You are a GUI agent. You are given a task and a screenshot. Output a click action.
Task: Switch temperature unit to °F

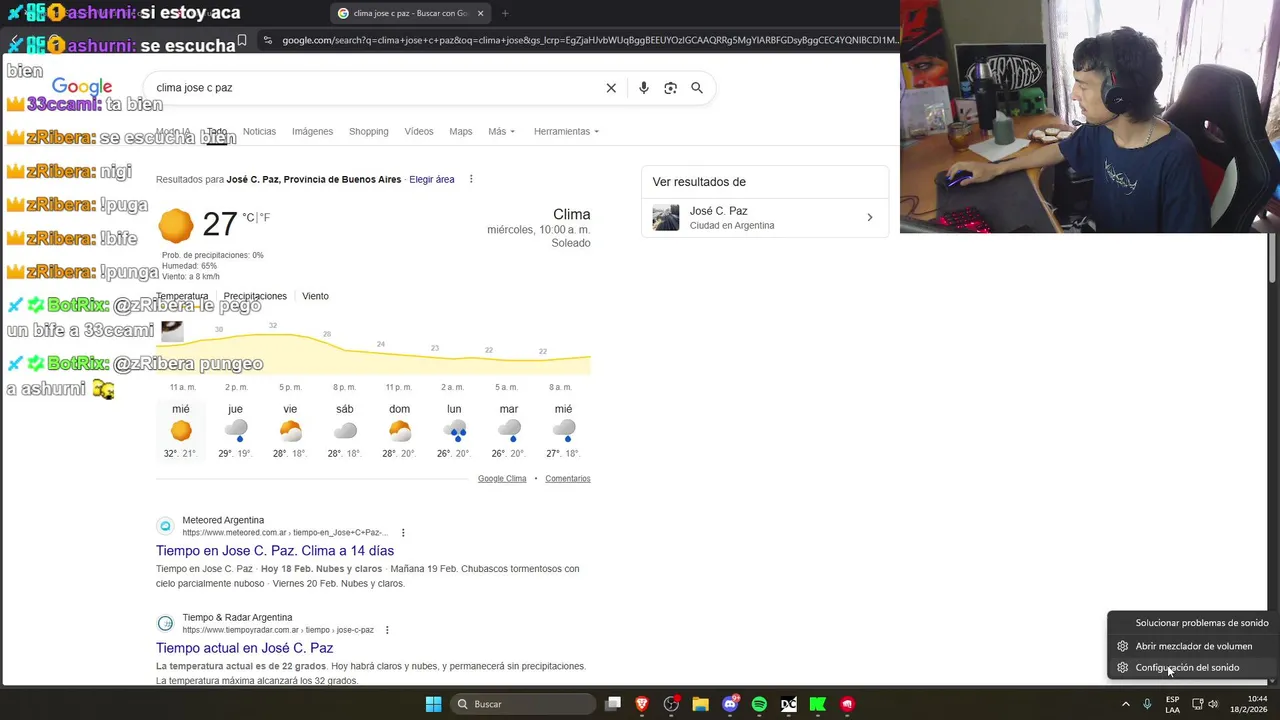point(265,217)
